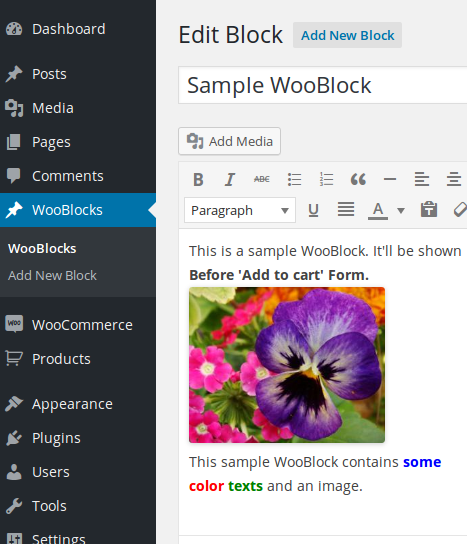Viewport: 467px width, 544px height.
Task: Insert horizontal line separator
Action: [390, 179]
